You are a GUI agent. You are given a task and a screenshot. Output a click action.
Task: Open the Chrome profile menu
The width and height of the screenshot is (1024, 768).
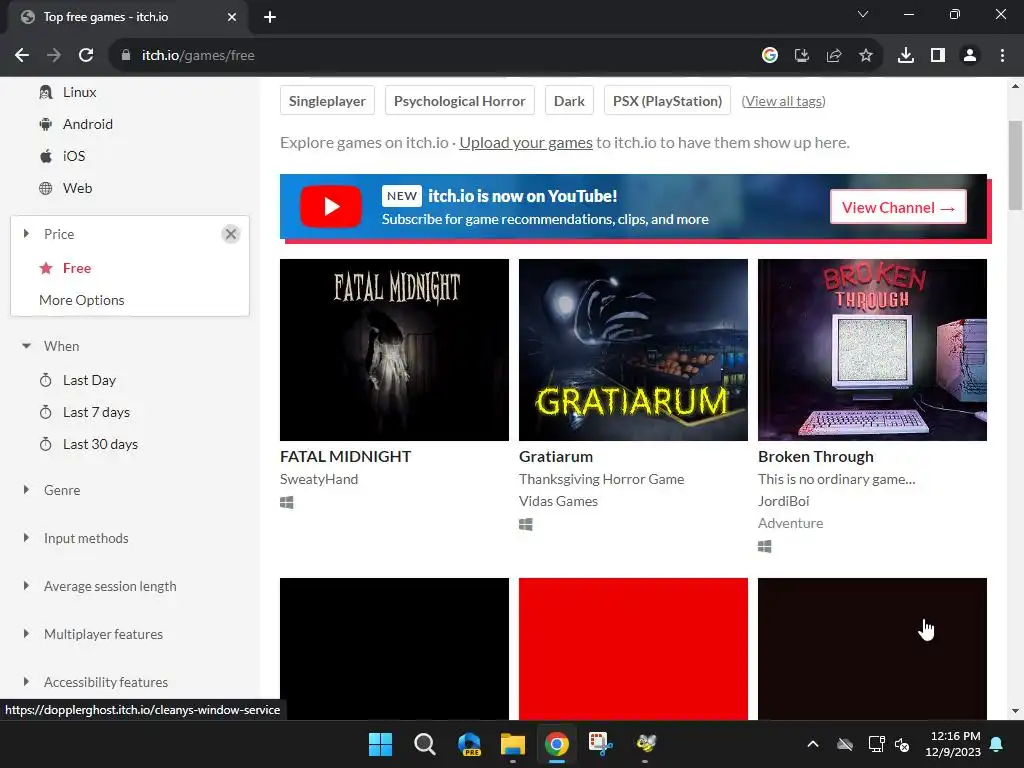click(x=970, y=56)
